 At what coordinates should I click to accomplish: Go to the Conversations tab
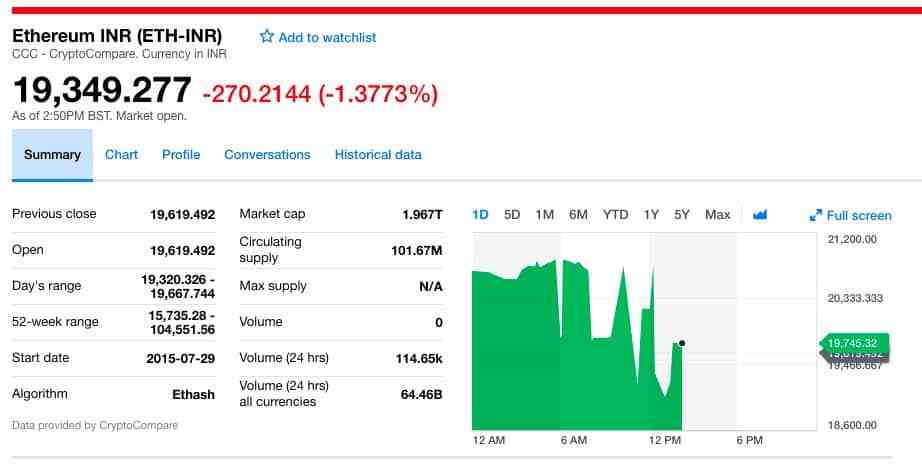click(267, 155)
